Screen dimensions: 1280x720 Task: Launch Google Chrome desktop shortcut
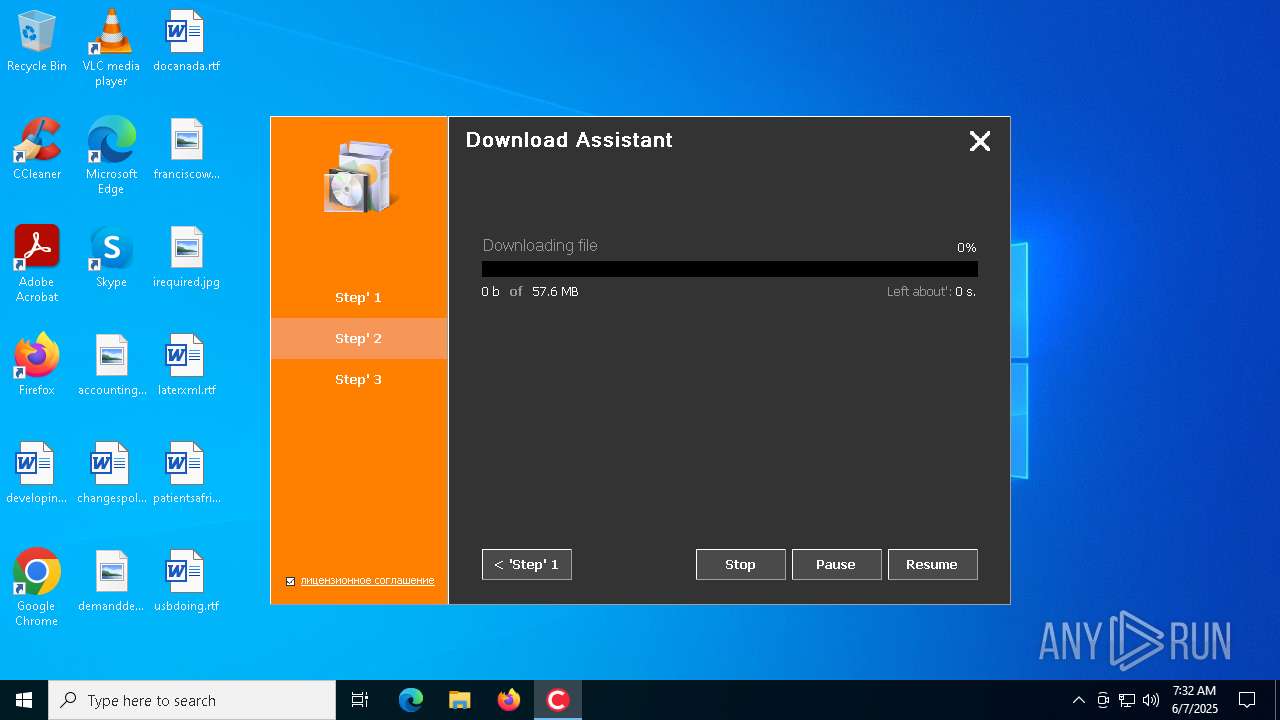[x=37, y=588]
